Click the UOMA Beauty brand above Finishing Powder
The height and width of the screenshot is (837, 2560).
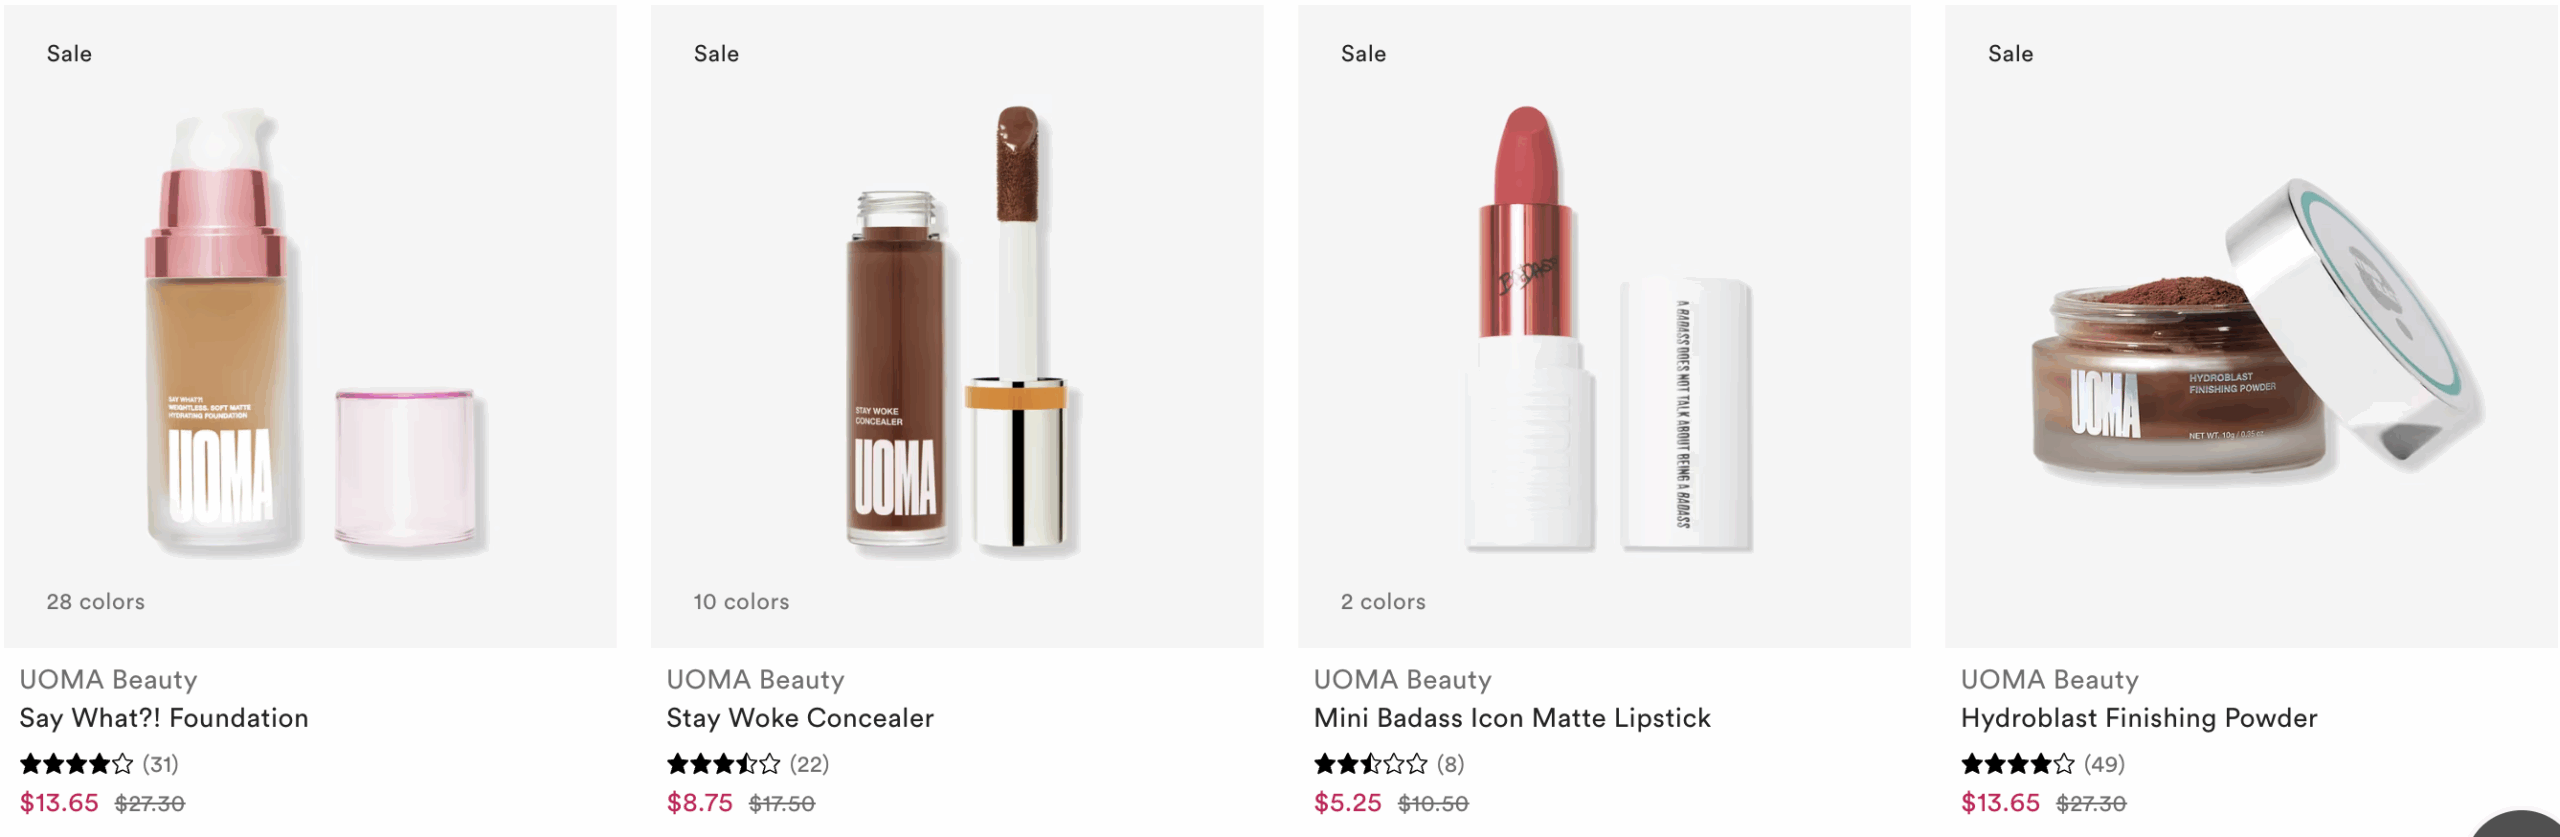tap(2049, 680)
